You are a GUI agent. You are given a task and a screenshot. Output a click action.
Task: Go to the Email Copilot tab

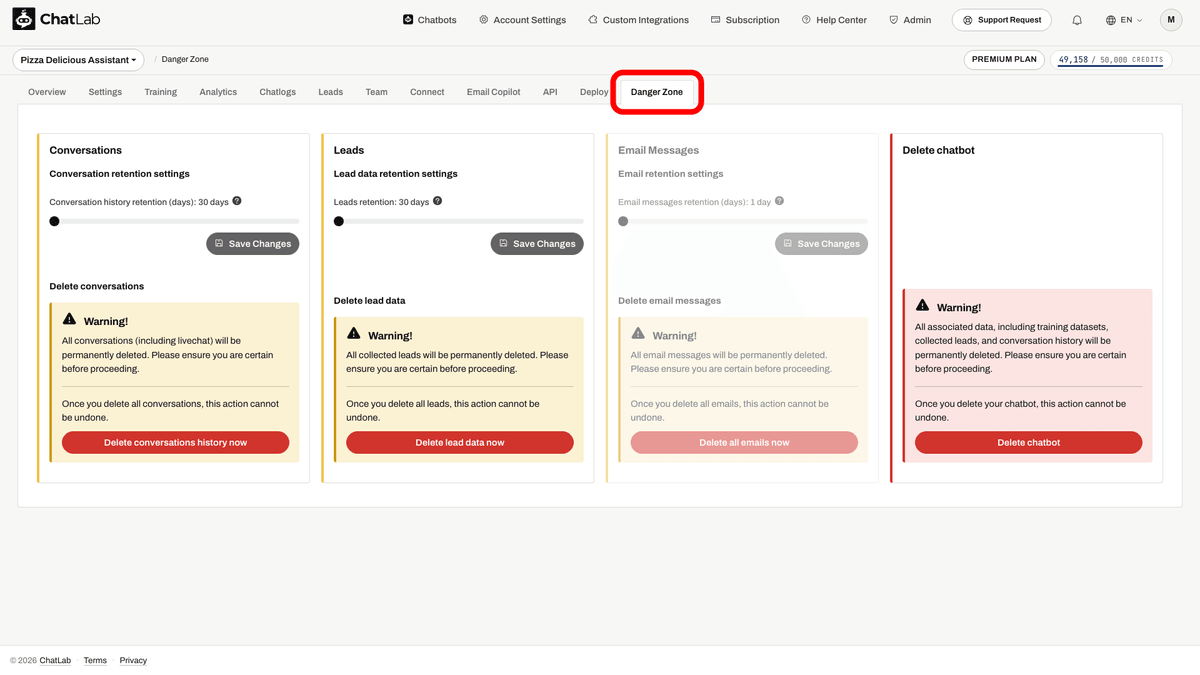tap(493, 92)
